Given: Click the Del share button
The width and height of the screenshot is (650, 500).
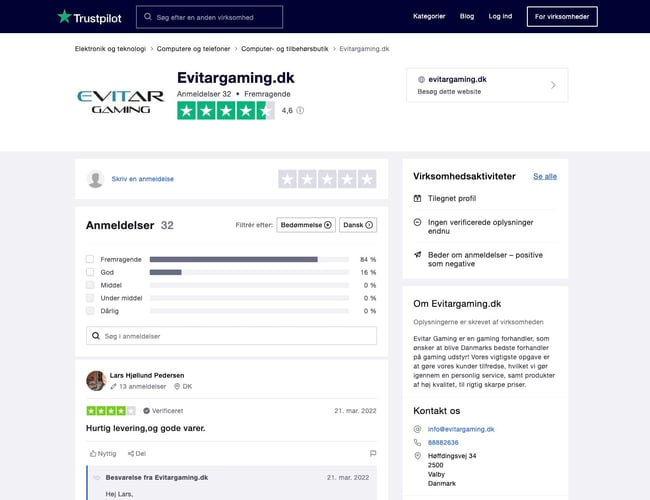Looking at the screenshot, I should pyautogui.click(x=137, y=454).
